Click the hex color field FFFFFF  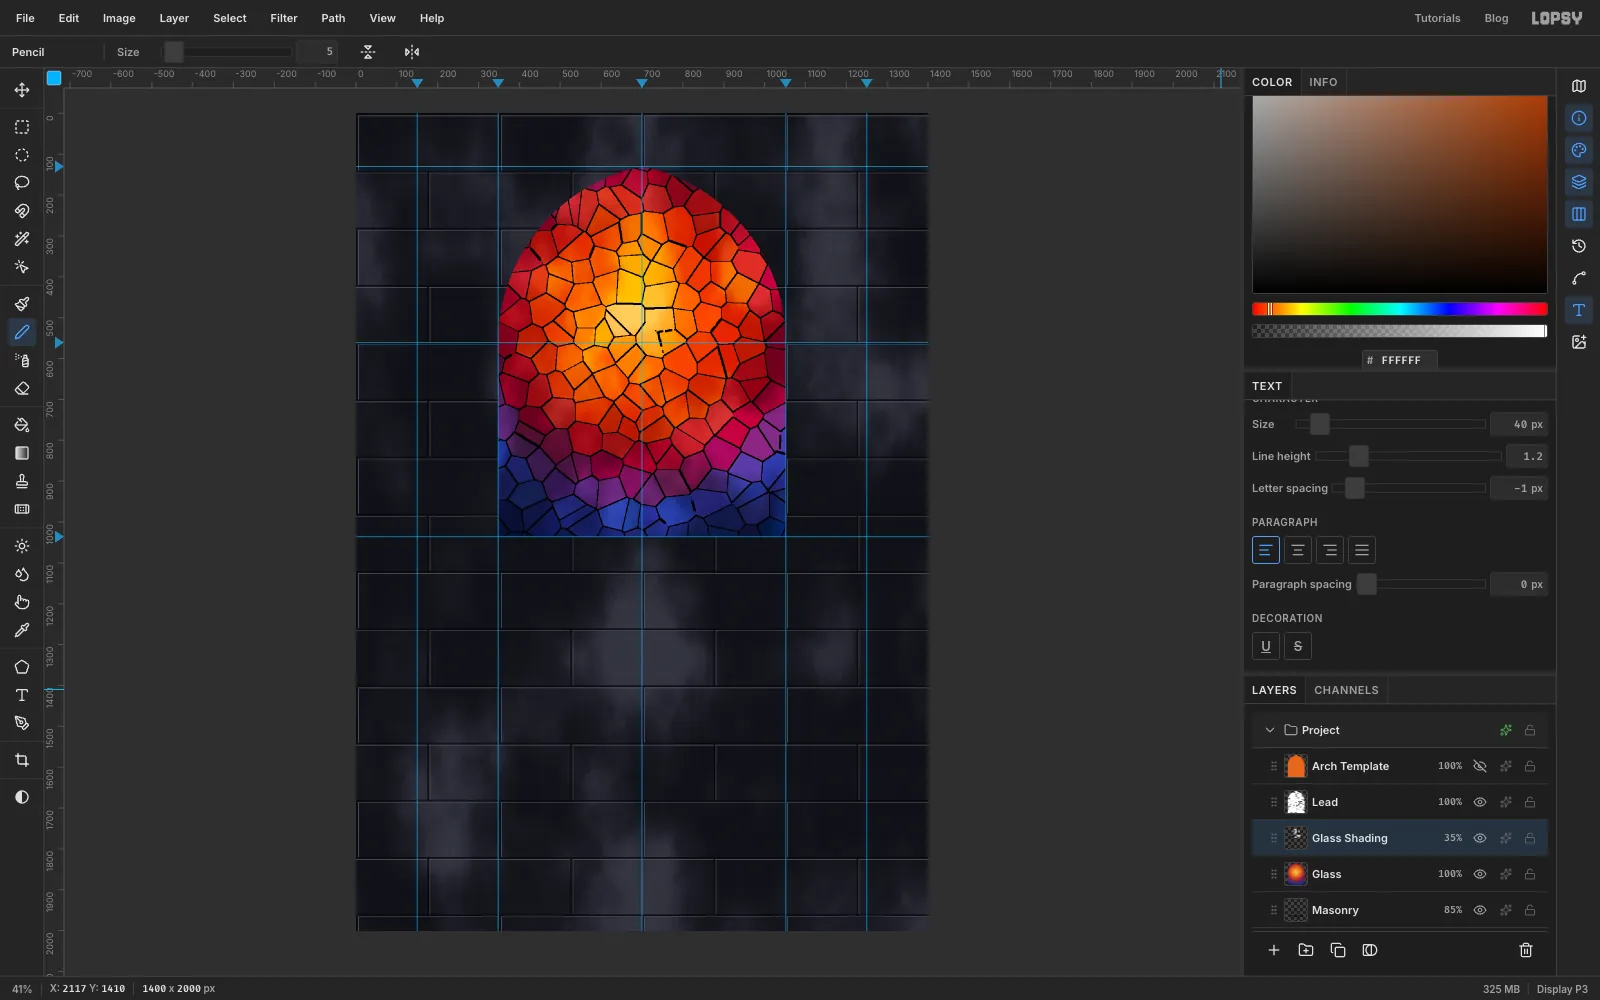pos(1400,360)
